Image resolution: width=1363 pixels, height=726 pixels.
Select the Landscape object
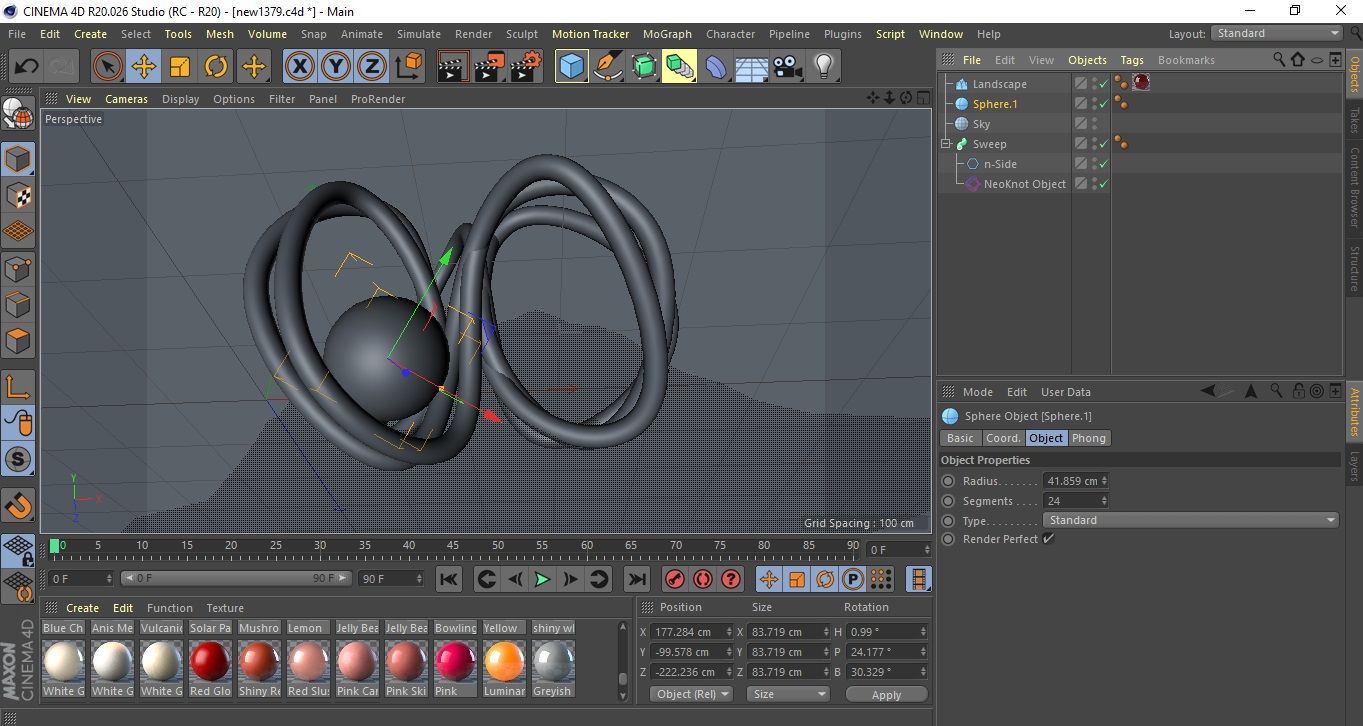pos(999,84)
